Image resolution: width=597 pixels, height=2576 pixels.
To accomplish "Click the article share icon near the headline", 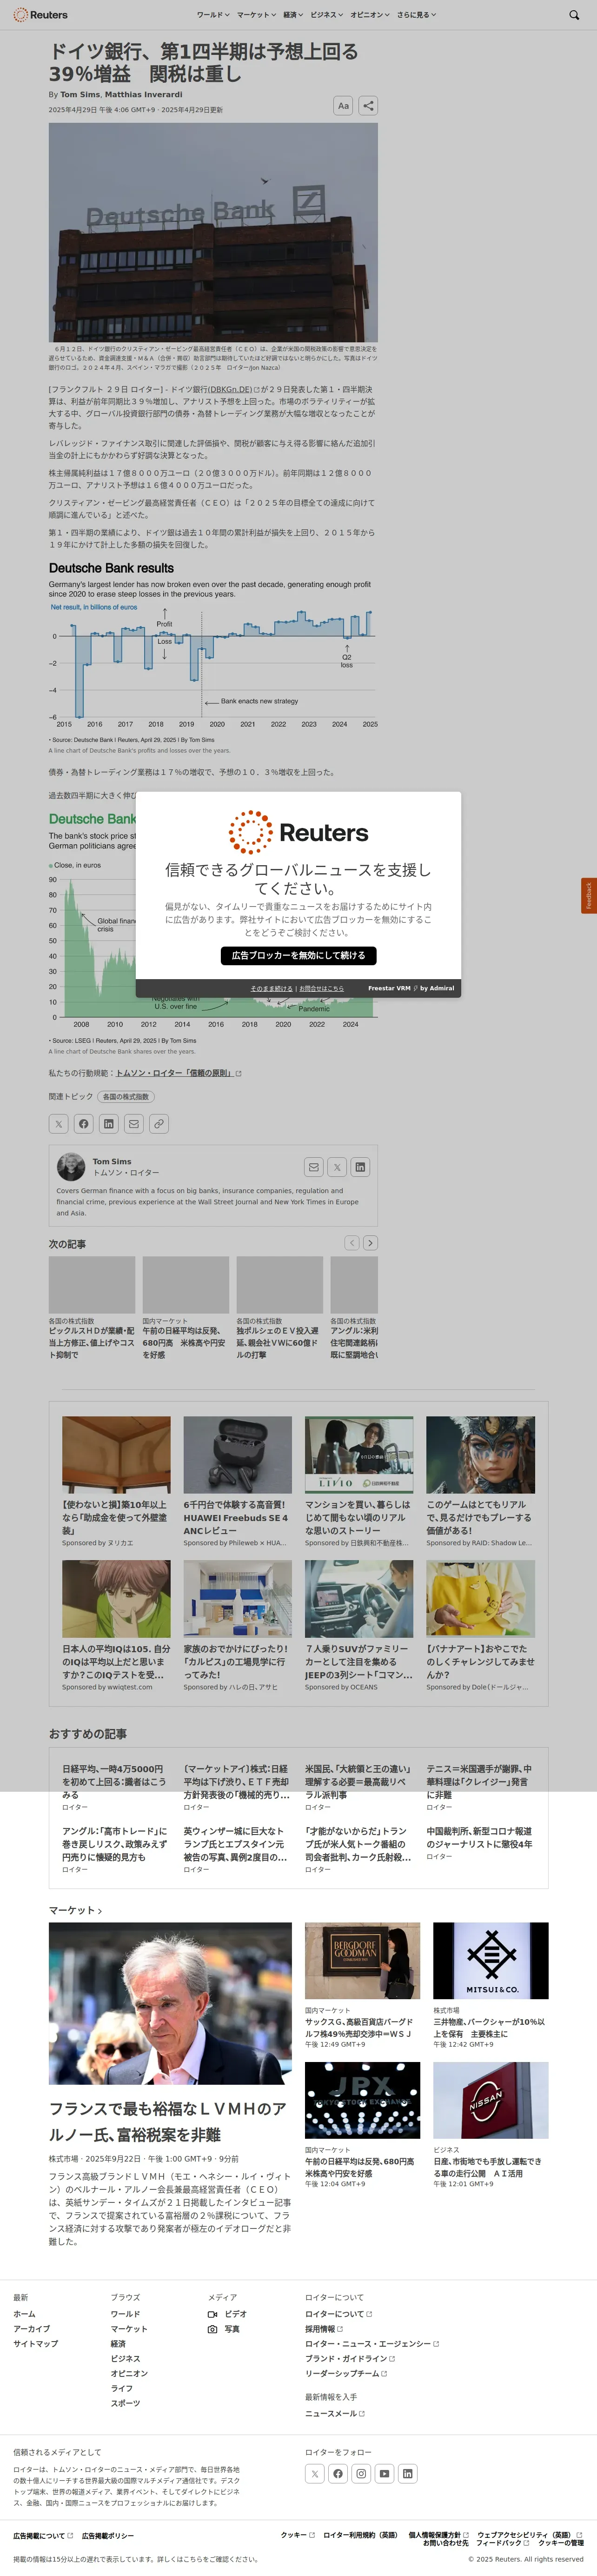I will coord(368,105).
